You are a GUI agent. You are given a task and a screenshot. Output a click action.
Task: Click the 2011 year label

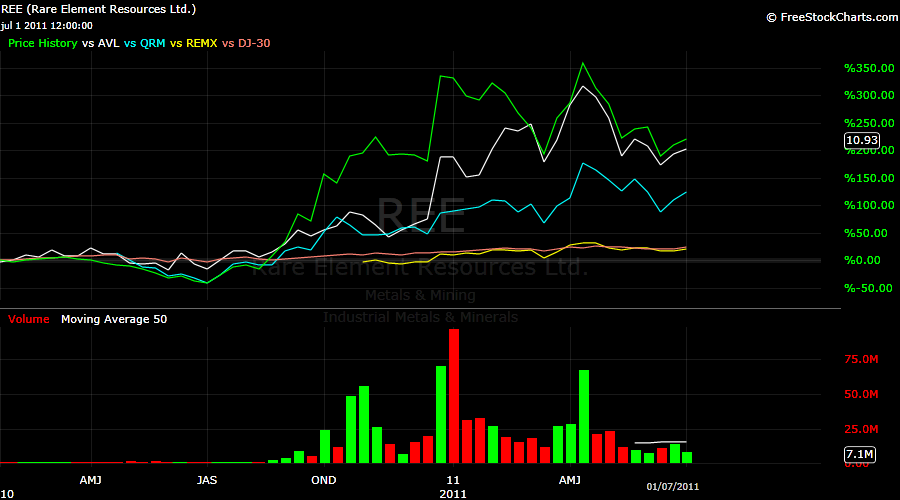tap(453, 494)
